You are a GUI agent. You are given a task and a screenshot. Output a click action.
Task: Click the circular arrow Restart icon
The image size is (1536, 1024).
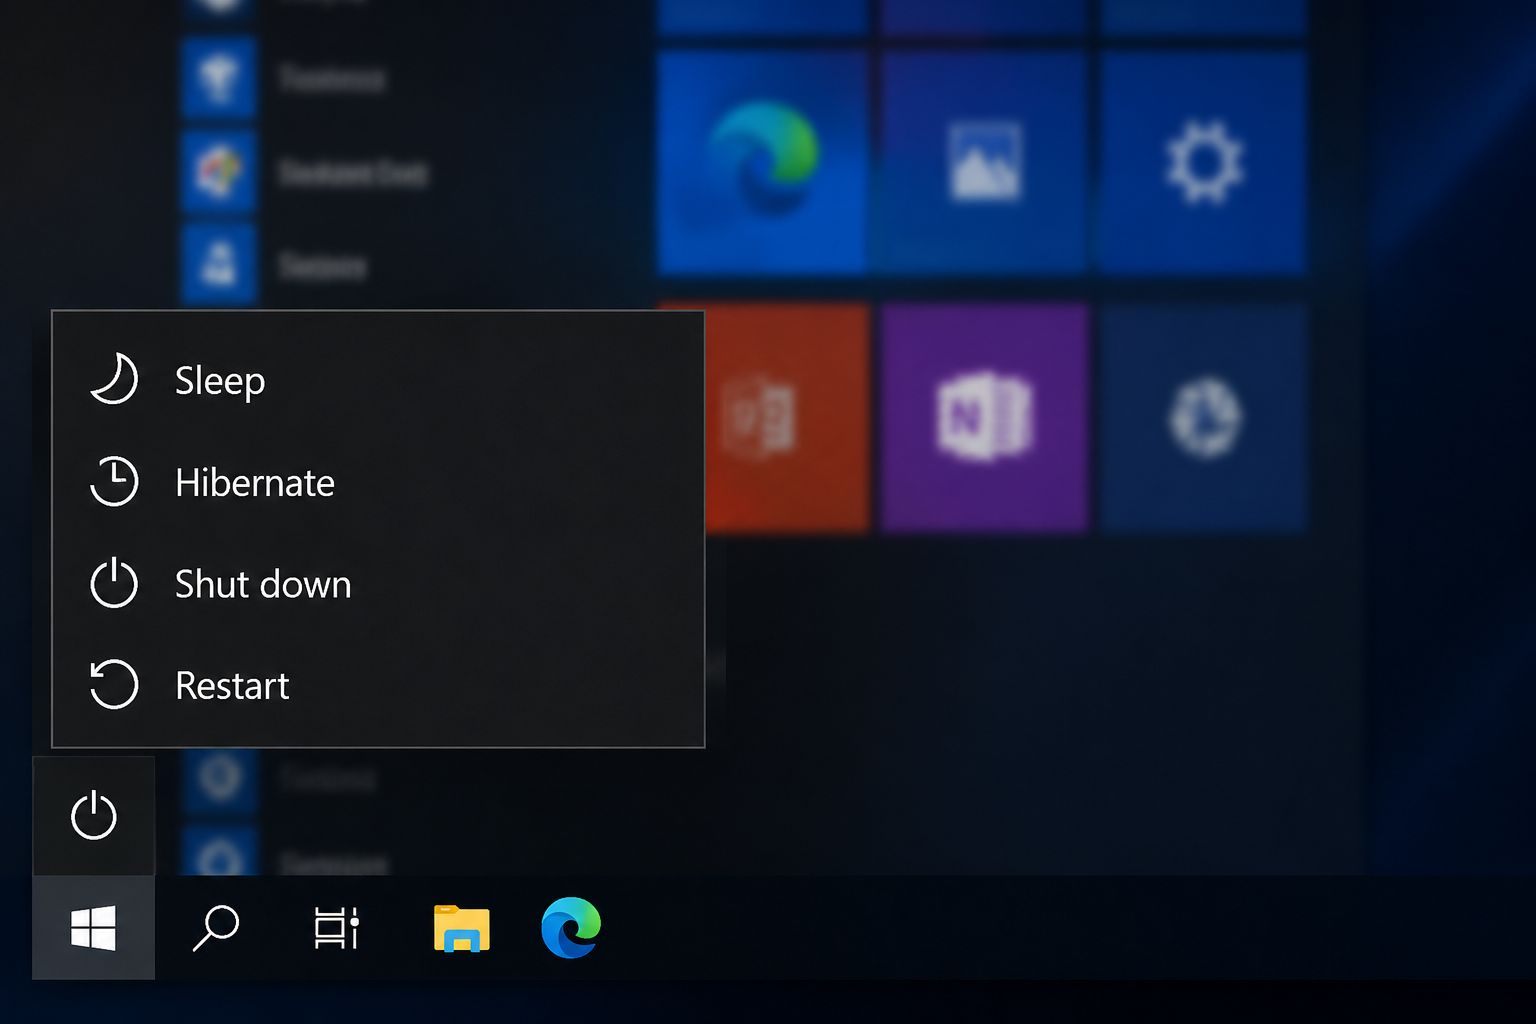coord(114,684)
